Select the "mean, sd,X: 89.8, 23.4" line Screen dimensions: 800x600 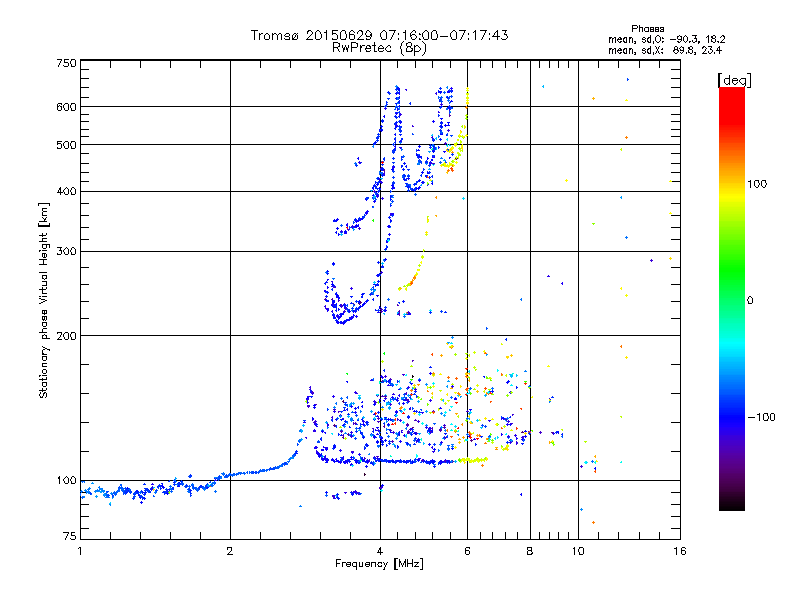665,50
